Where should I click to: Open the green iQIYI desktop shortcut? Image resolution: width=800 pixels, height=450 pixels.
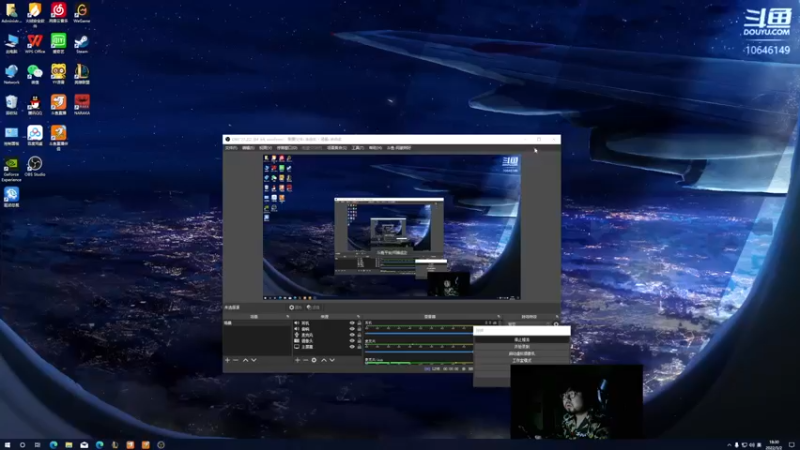pyautogui.click(x=58, y=44)
